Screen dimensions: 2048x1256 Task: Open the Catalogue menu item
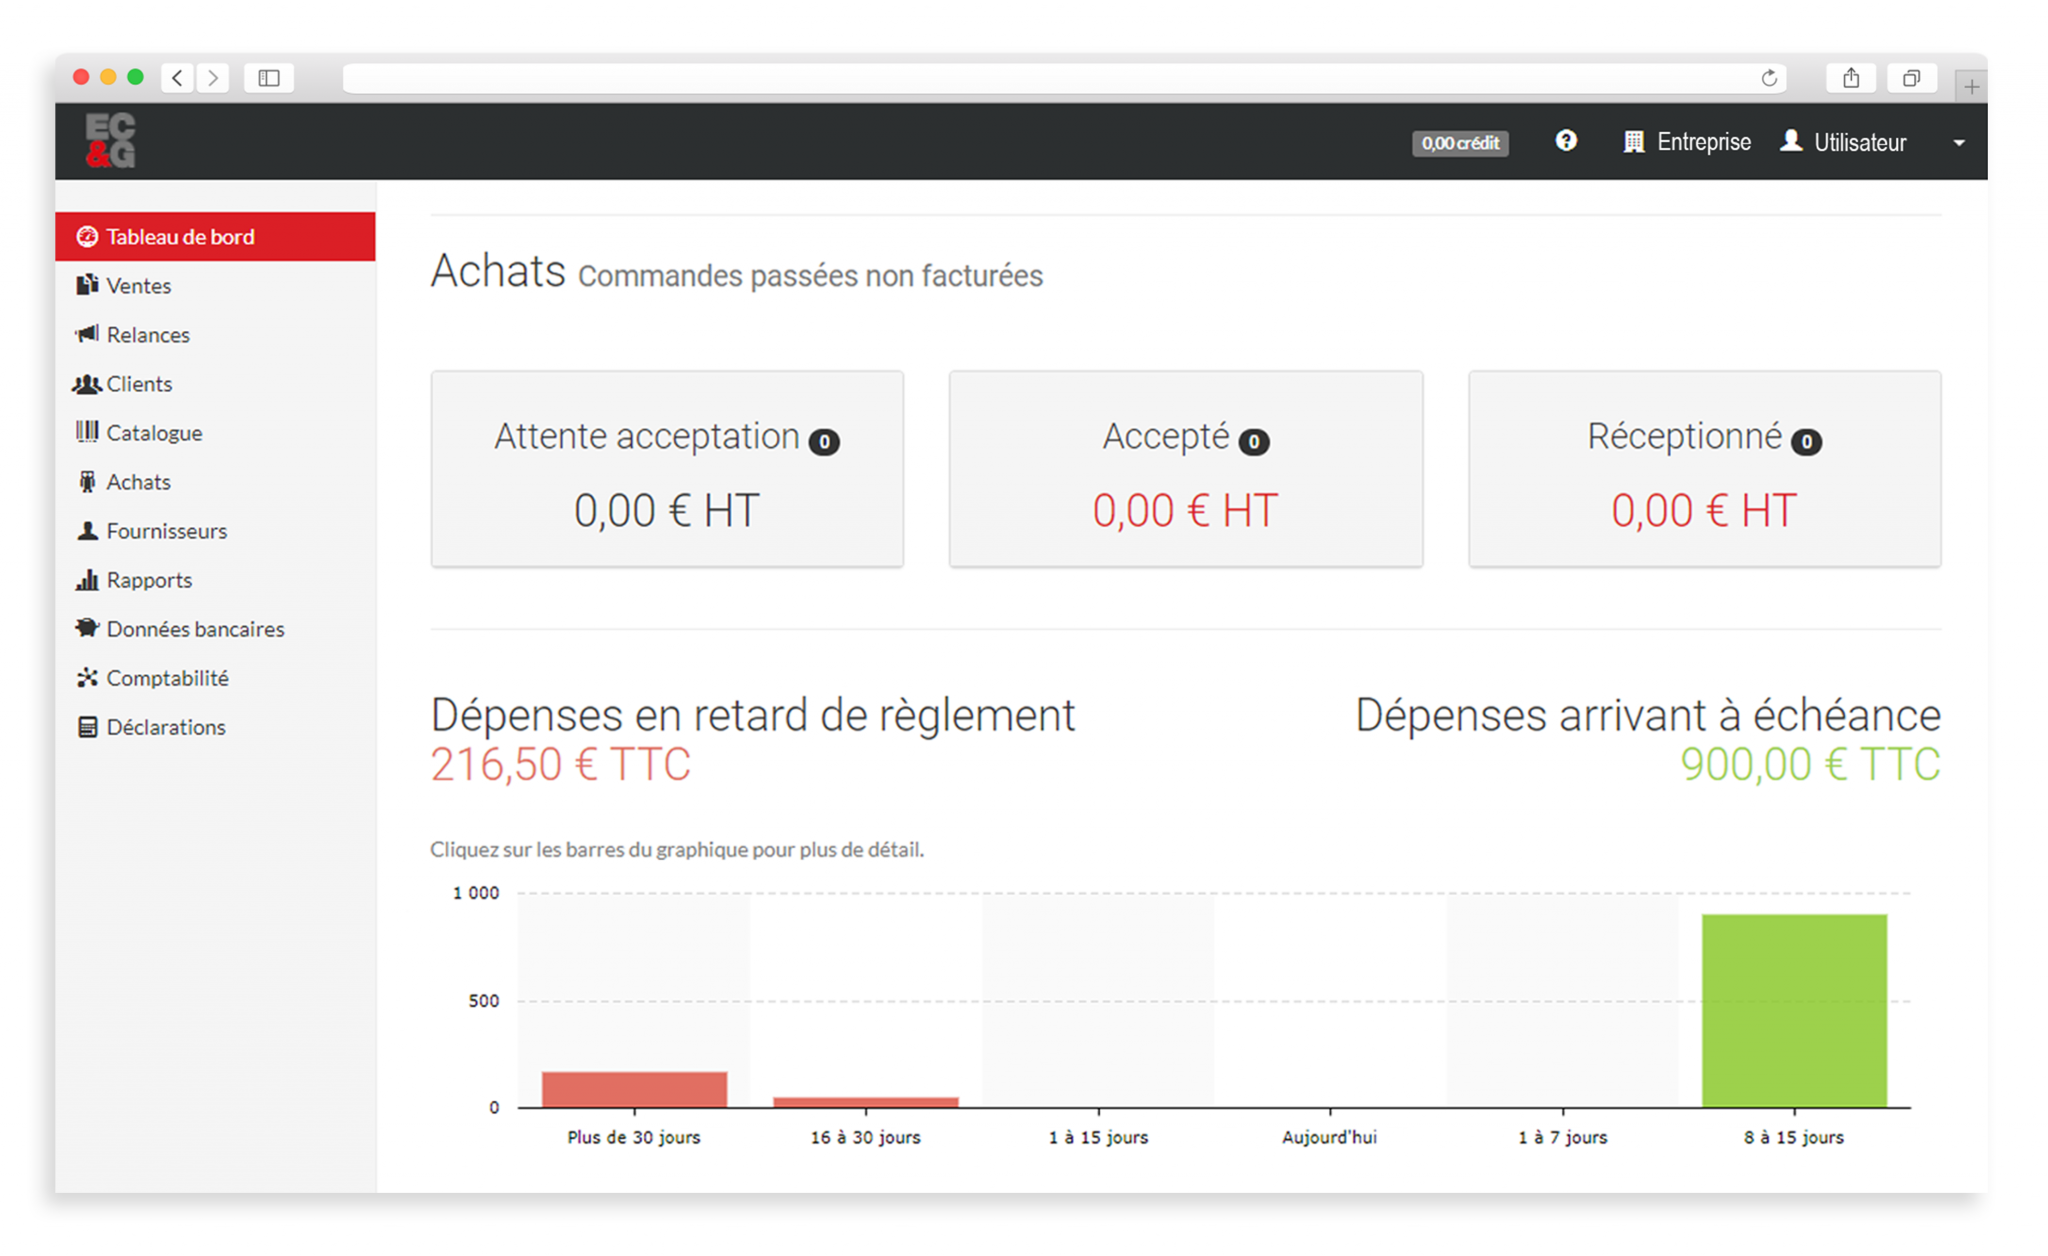tap(215, 433)
